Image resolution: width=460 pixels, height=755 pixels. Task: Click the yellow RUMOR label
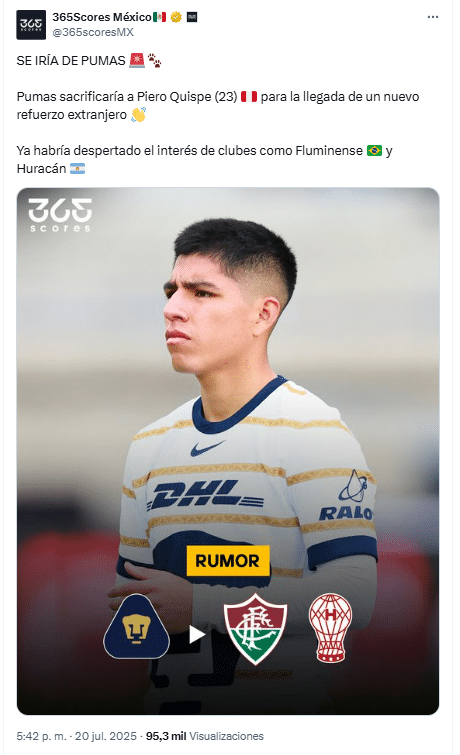tap(227, 560)
